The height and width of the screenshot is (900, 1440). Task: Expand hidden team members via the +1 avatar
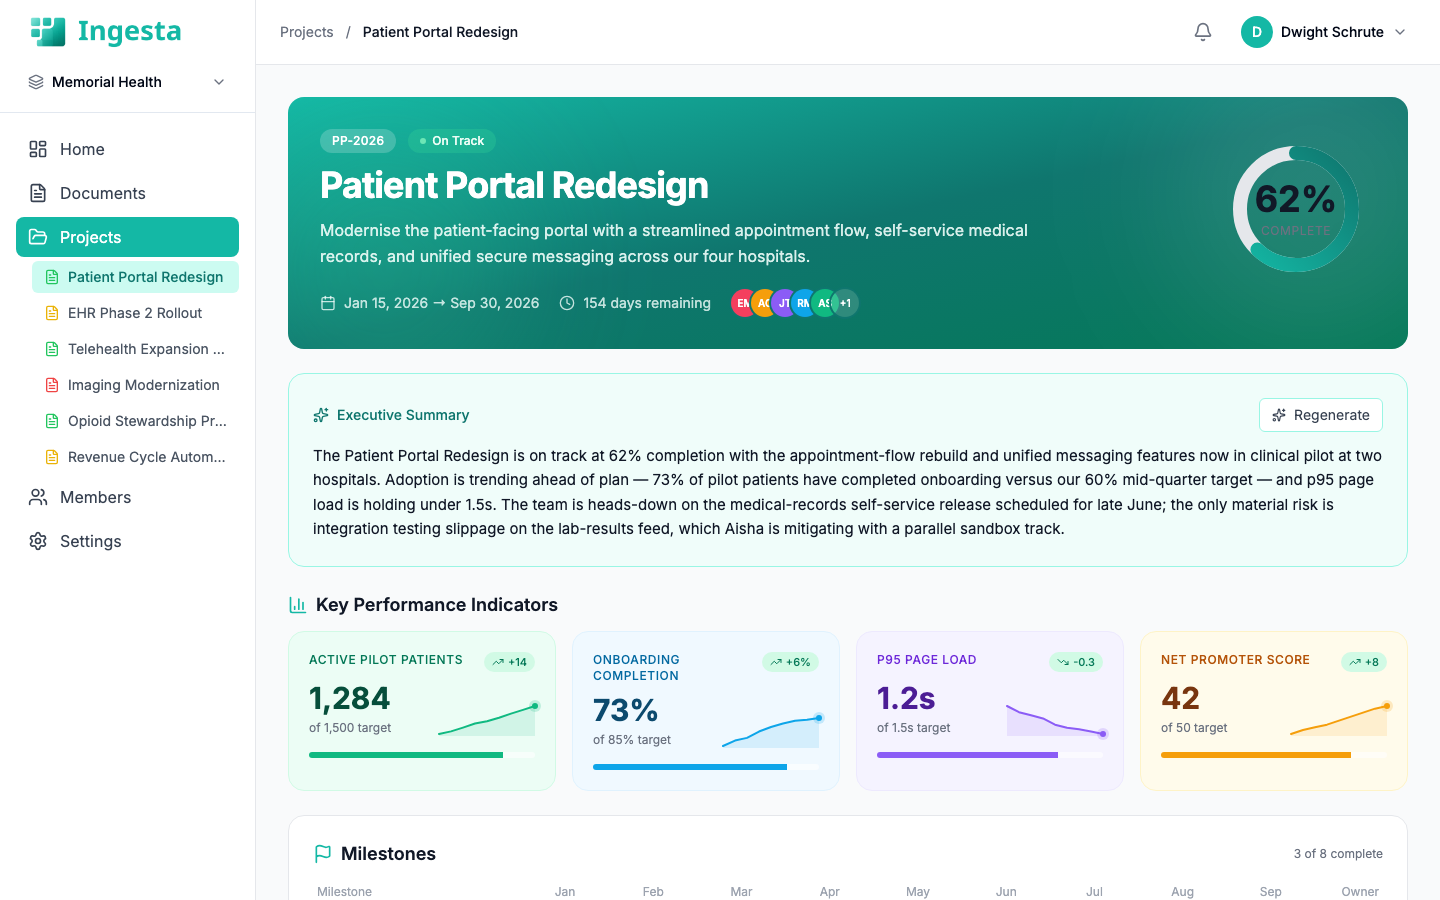[845, 302]
